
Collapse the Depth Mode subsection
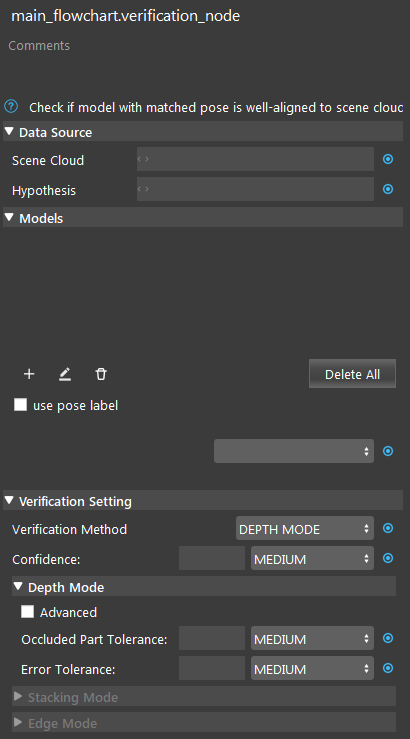[x=18, y=586]
